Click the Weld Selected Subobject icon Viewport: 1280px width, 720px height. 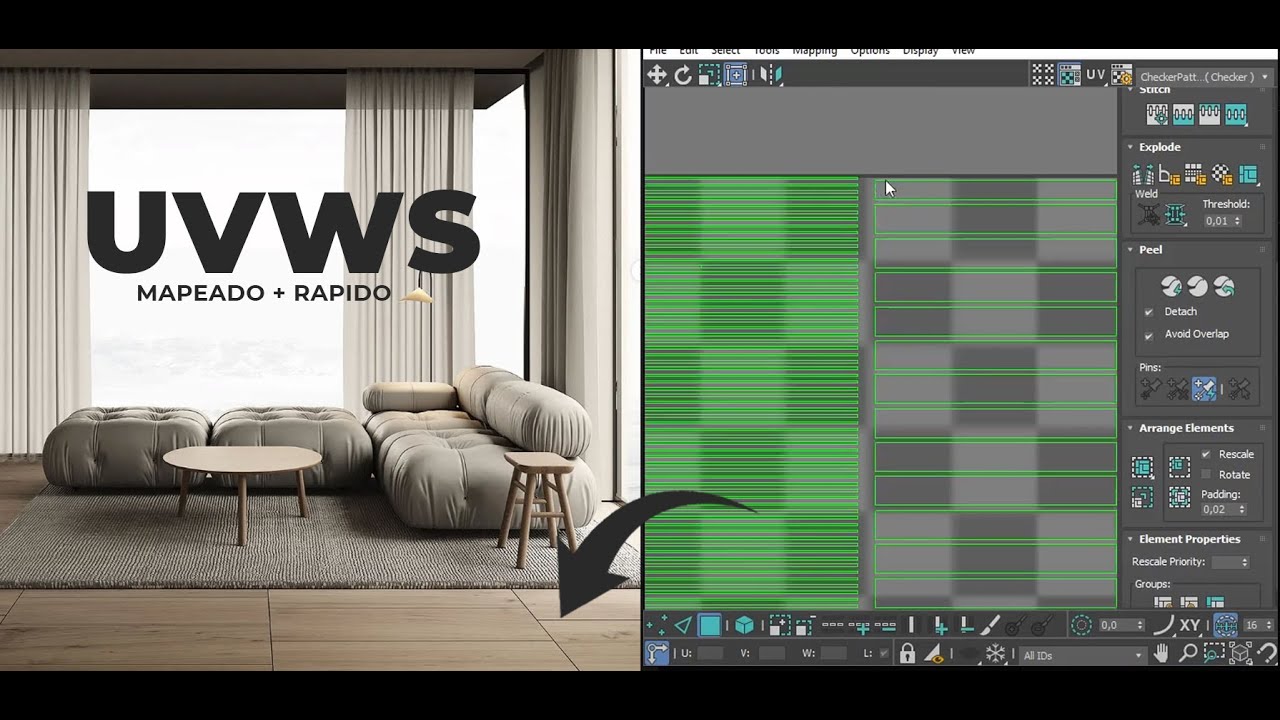[1175, 214]
